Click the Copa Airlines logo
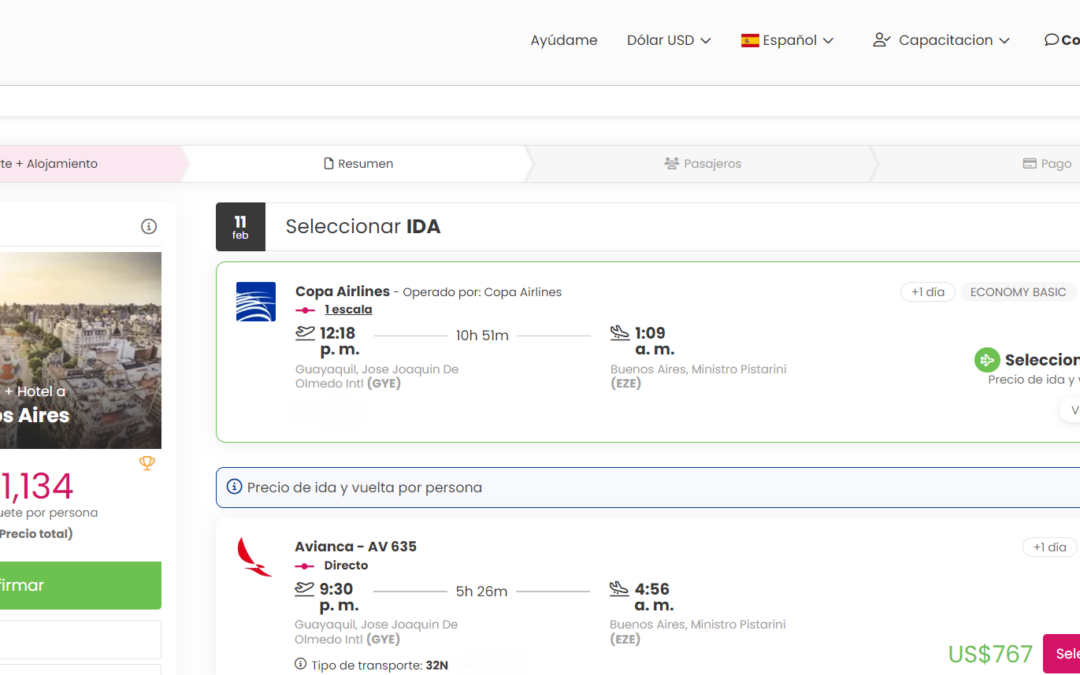 pos(256,302)
